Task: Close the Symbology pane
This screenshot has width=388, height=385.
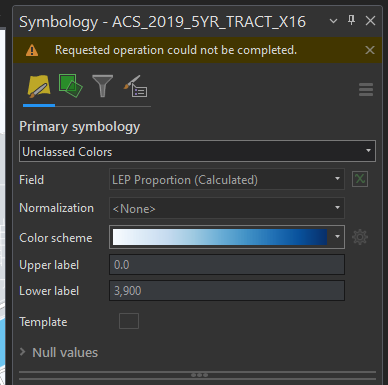Action: (370, 21)
